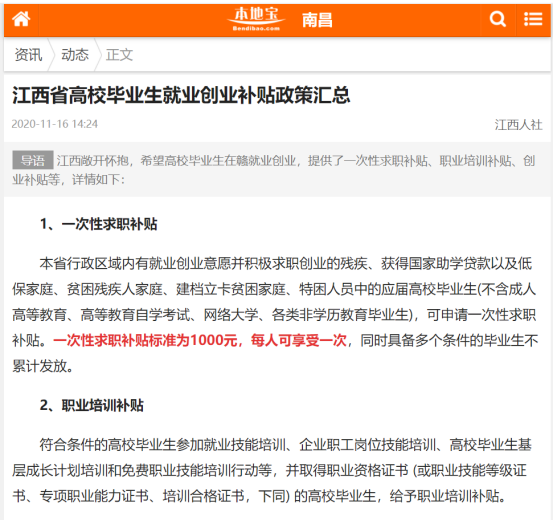Image resolution: width=554 pixels, height=520 pixels.
Task: Click the 江西人社 source label
Action: pyautogui.click(x=518, y=125)
